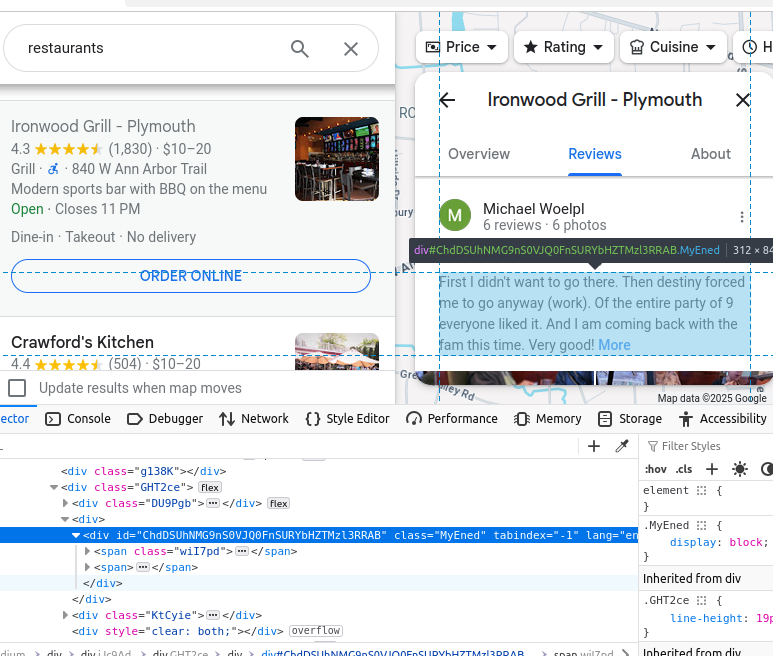Toggle light color scheme simulation
The height and width of the screenshot is (656, 773).
point(739,469)
